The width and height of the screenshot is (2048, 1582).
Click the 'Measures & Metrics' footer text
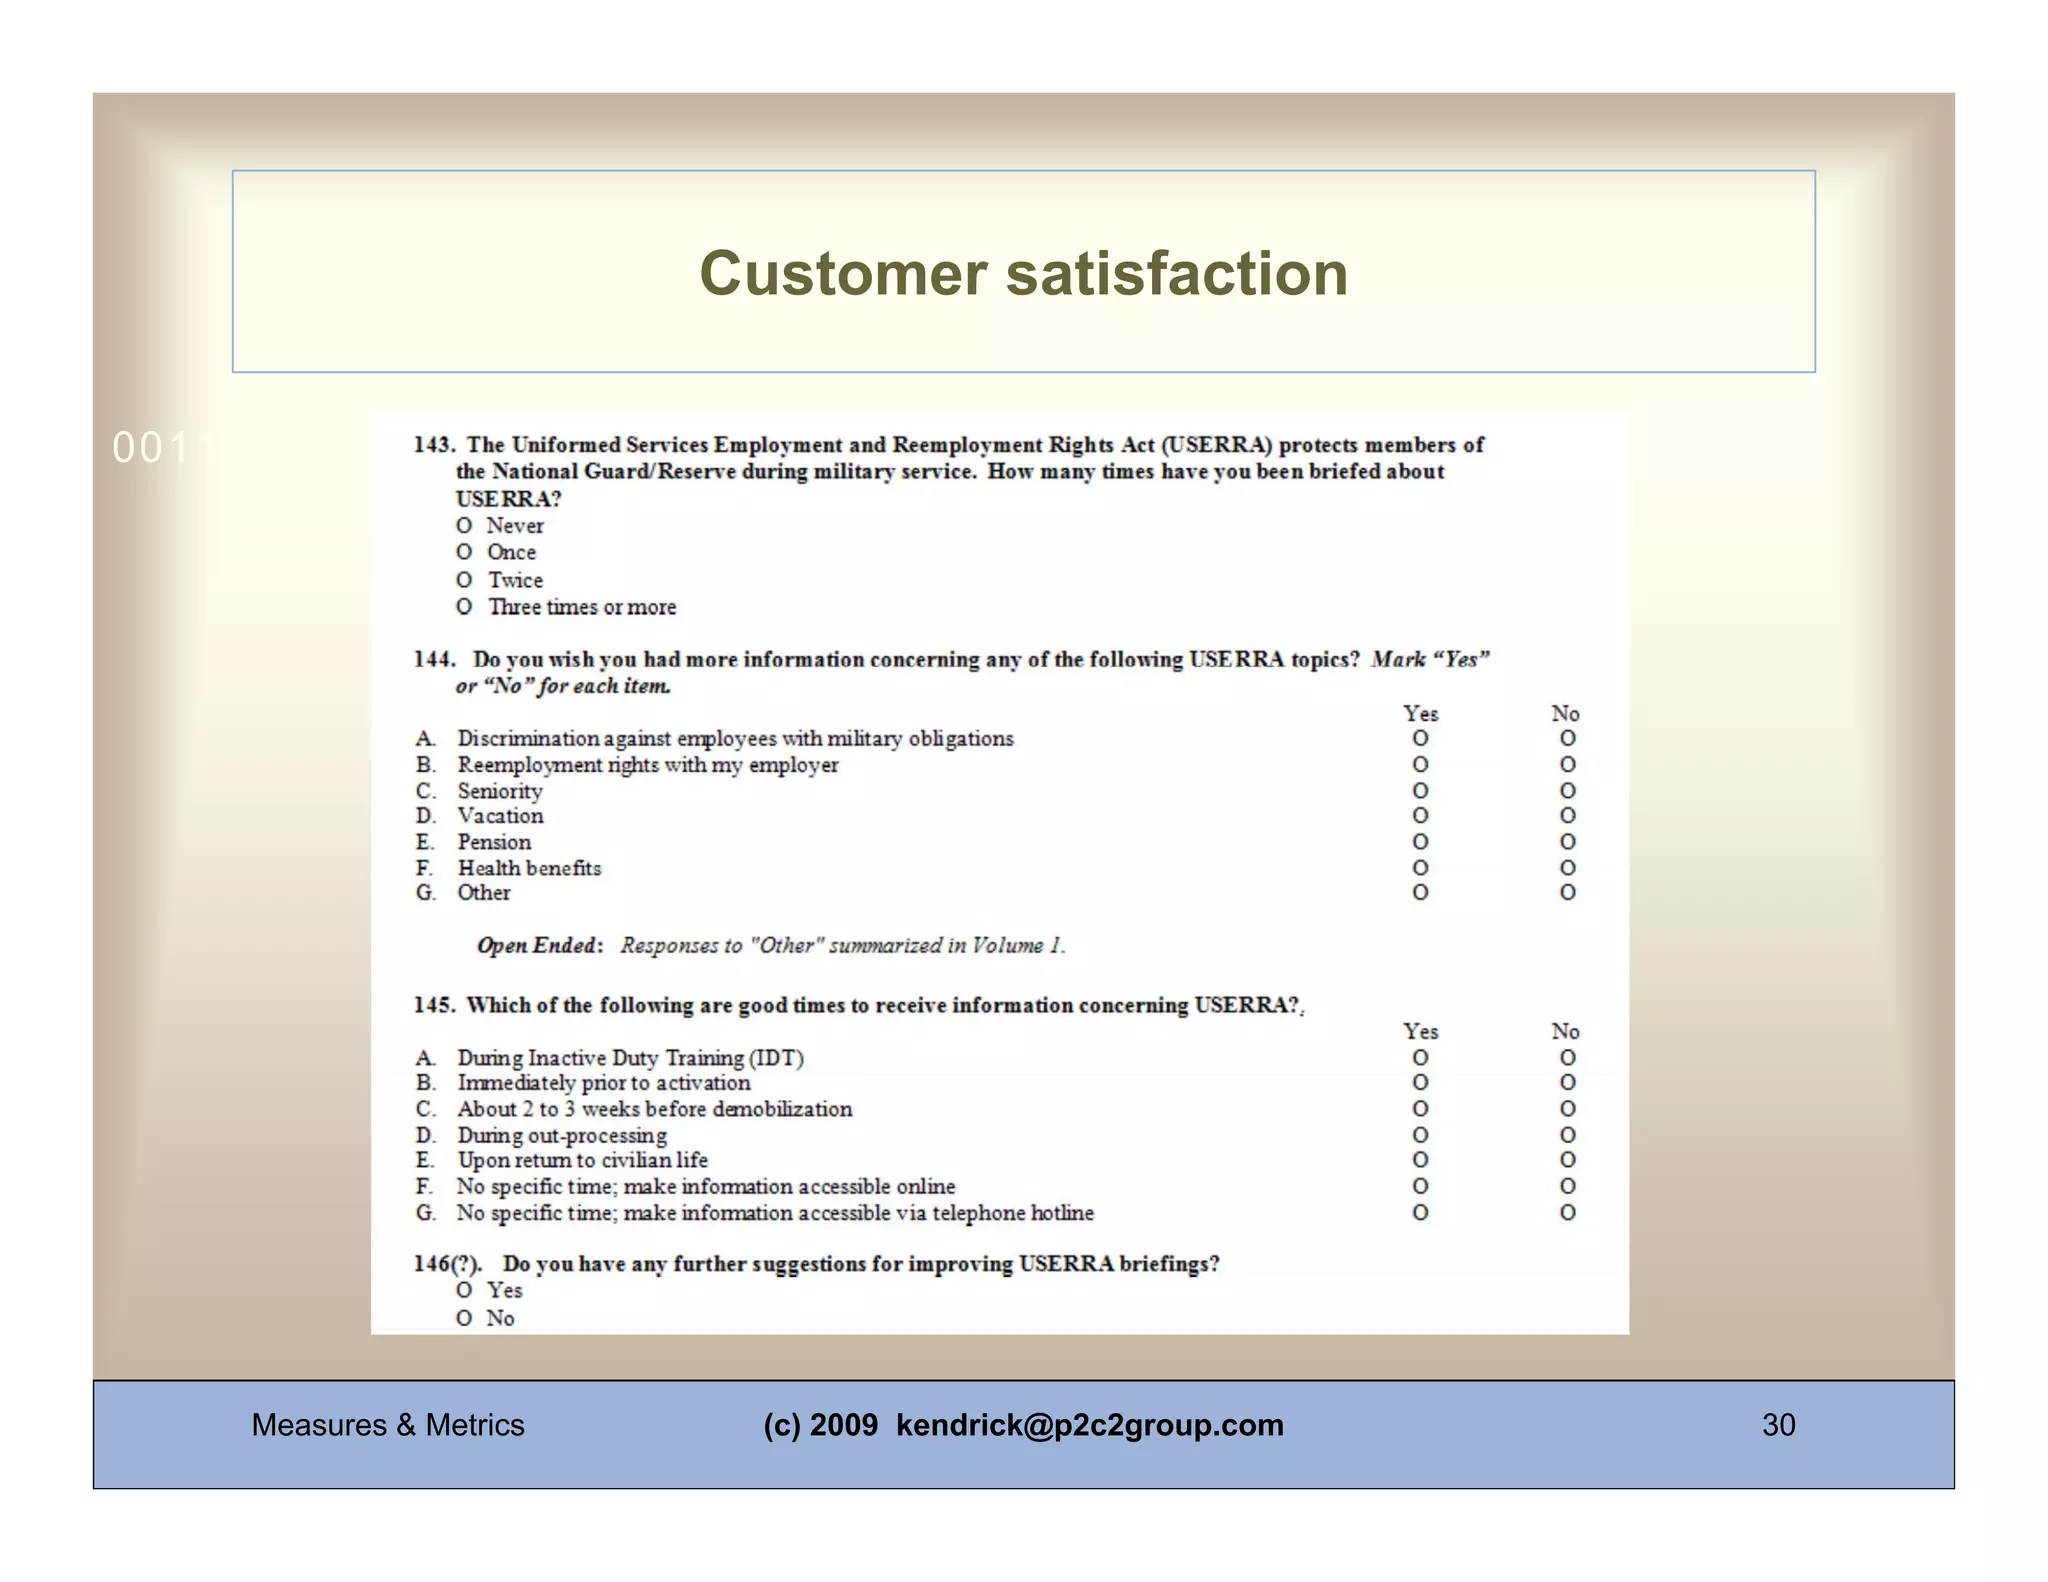coord(388,1425)
